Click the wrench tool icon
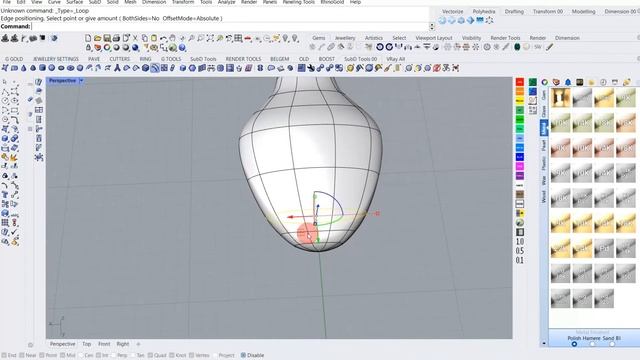This screenshot has width=640, height=360. 311,68
